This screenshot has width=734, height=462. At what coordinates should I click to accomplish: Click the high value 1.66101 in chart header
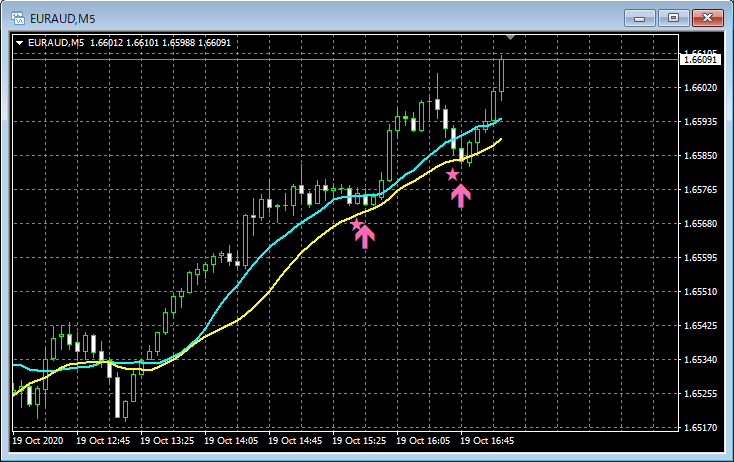142,43
